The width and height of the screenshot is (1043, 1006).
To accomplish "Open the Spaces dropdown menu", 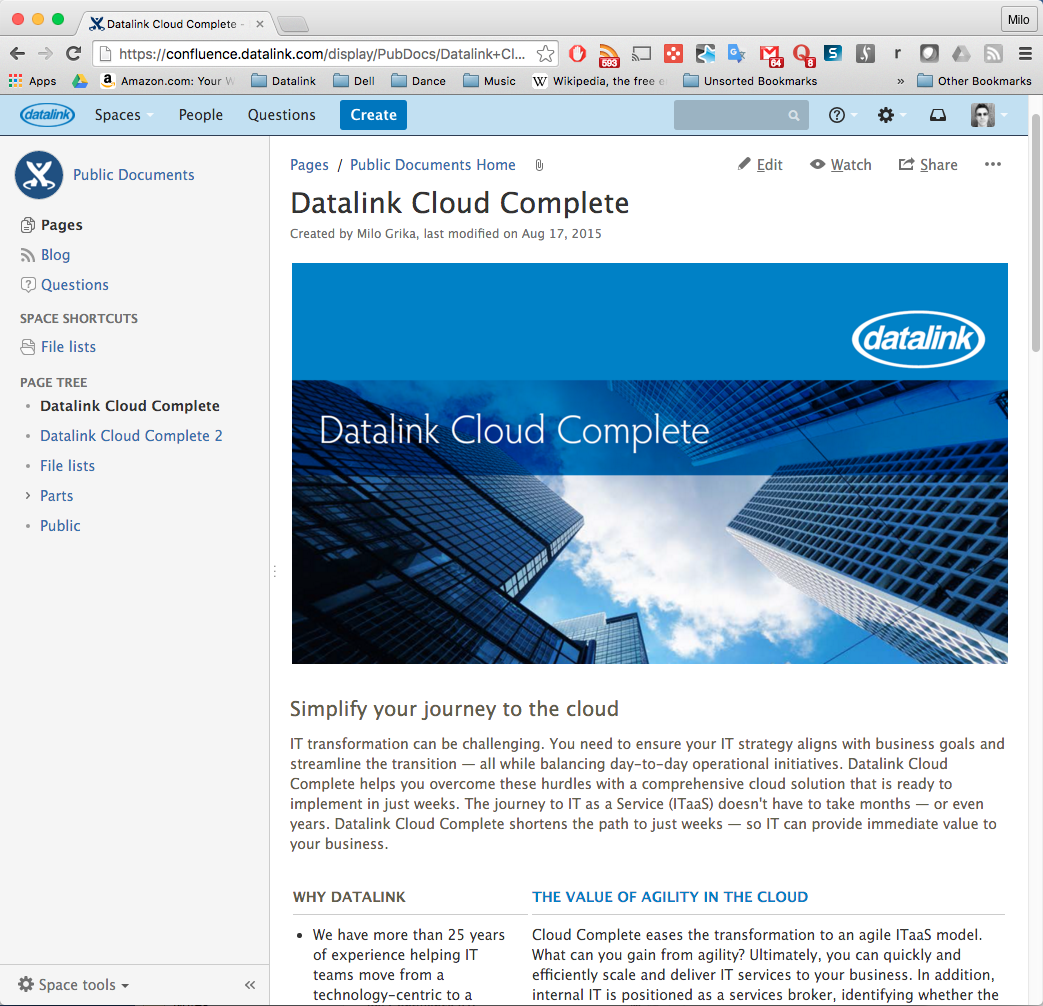I will (x=124, y=115).
